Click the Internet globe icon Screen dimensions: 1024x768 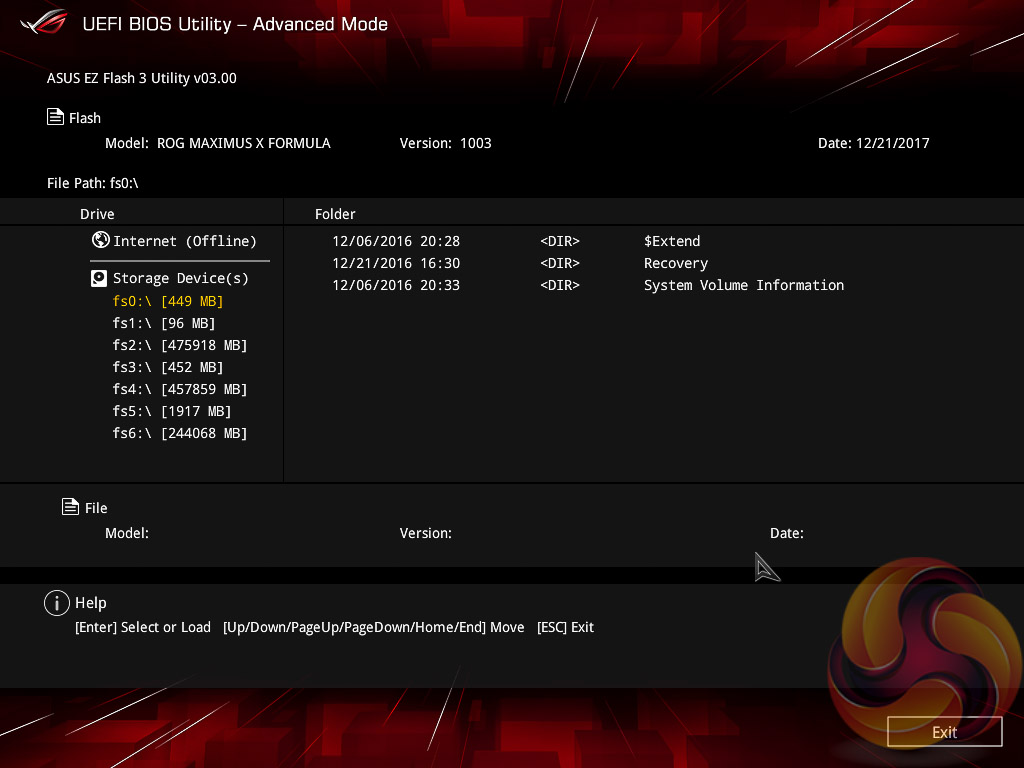100,240
